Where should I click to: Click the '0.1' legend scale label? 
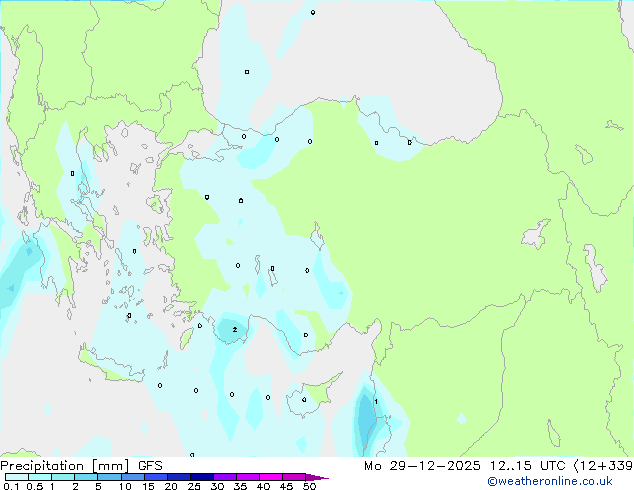[x=11, y=486]
